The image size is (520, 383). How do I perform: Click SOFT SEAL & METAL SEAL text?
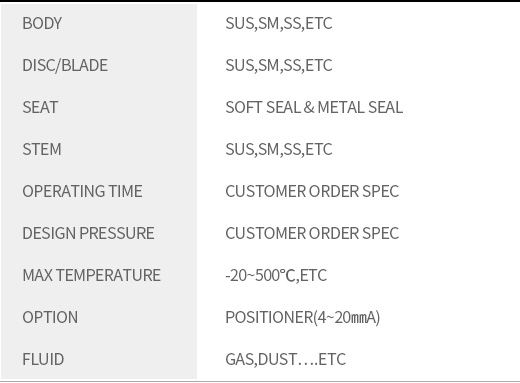click(314, 107)
